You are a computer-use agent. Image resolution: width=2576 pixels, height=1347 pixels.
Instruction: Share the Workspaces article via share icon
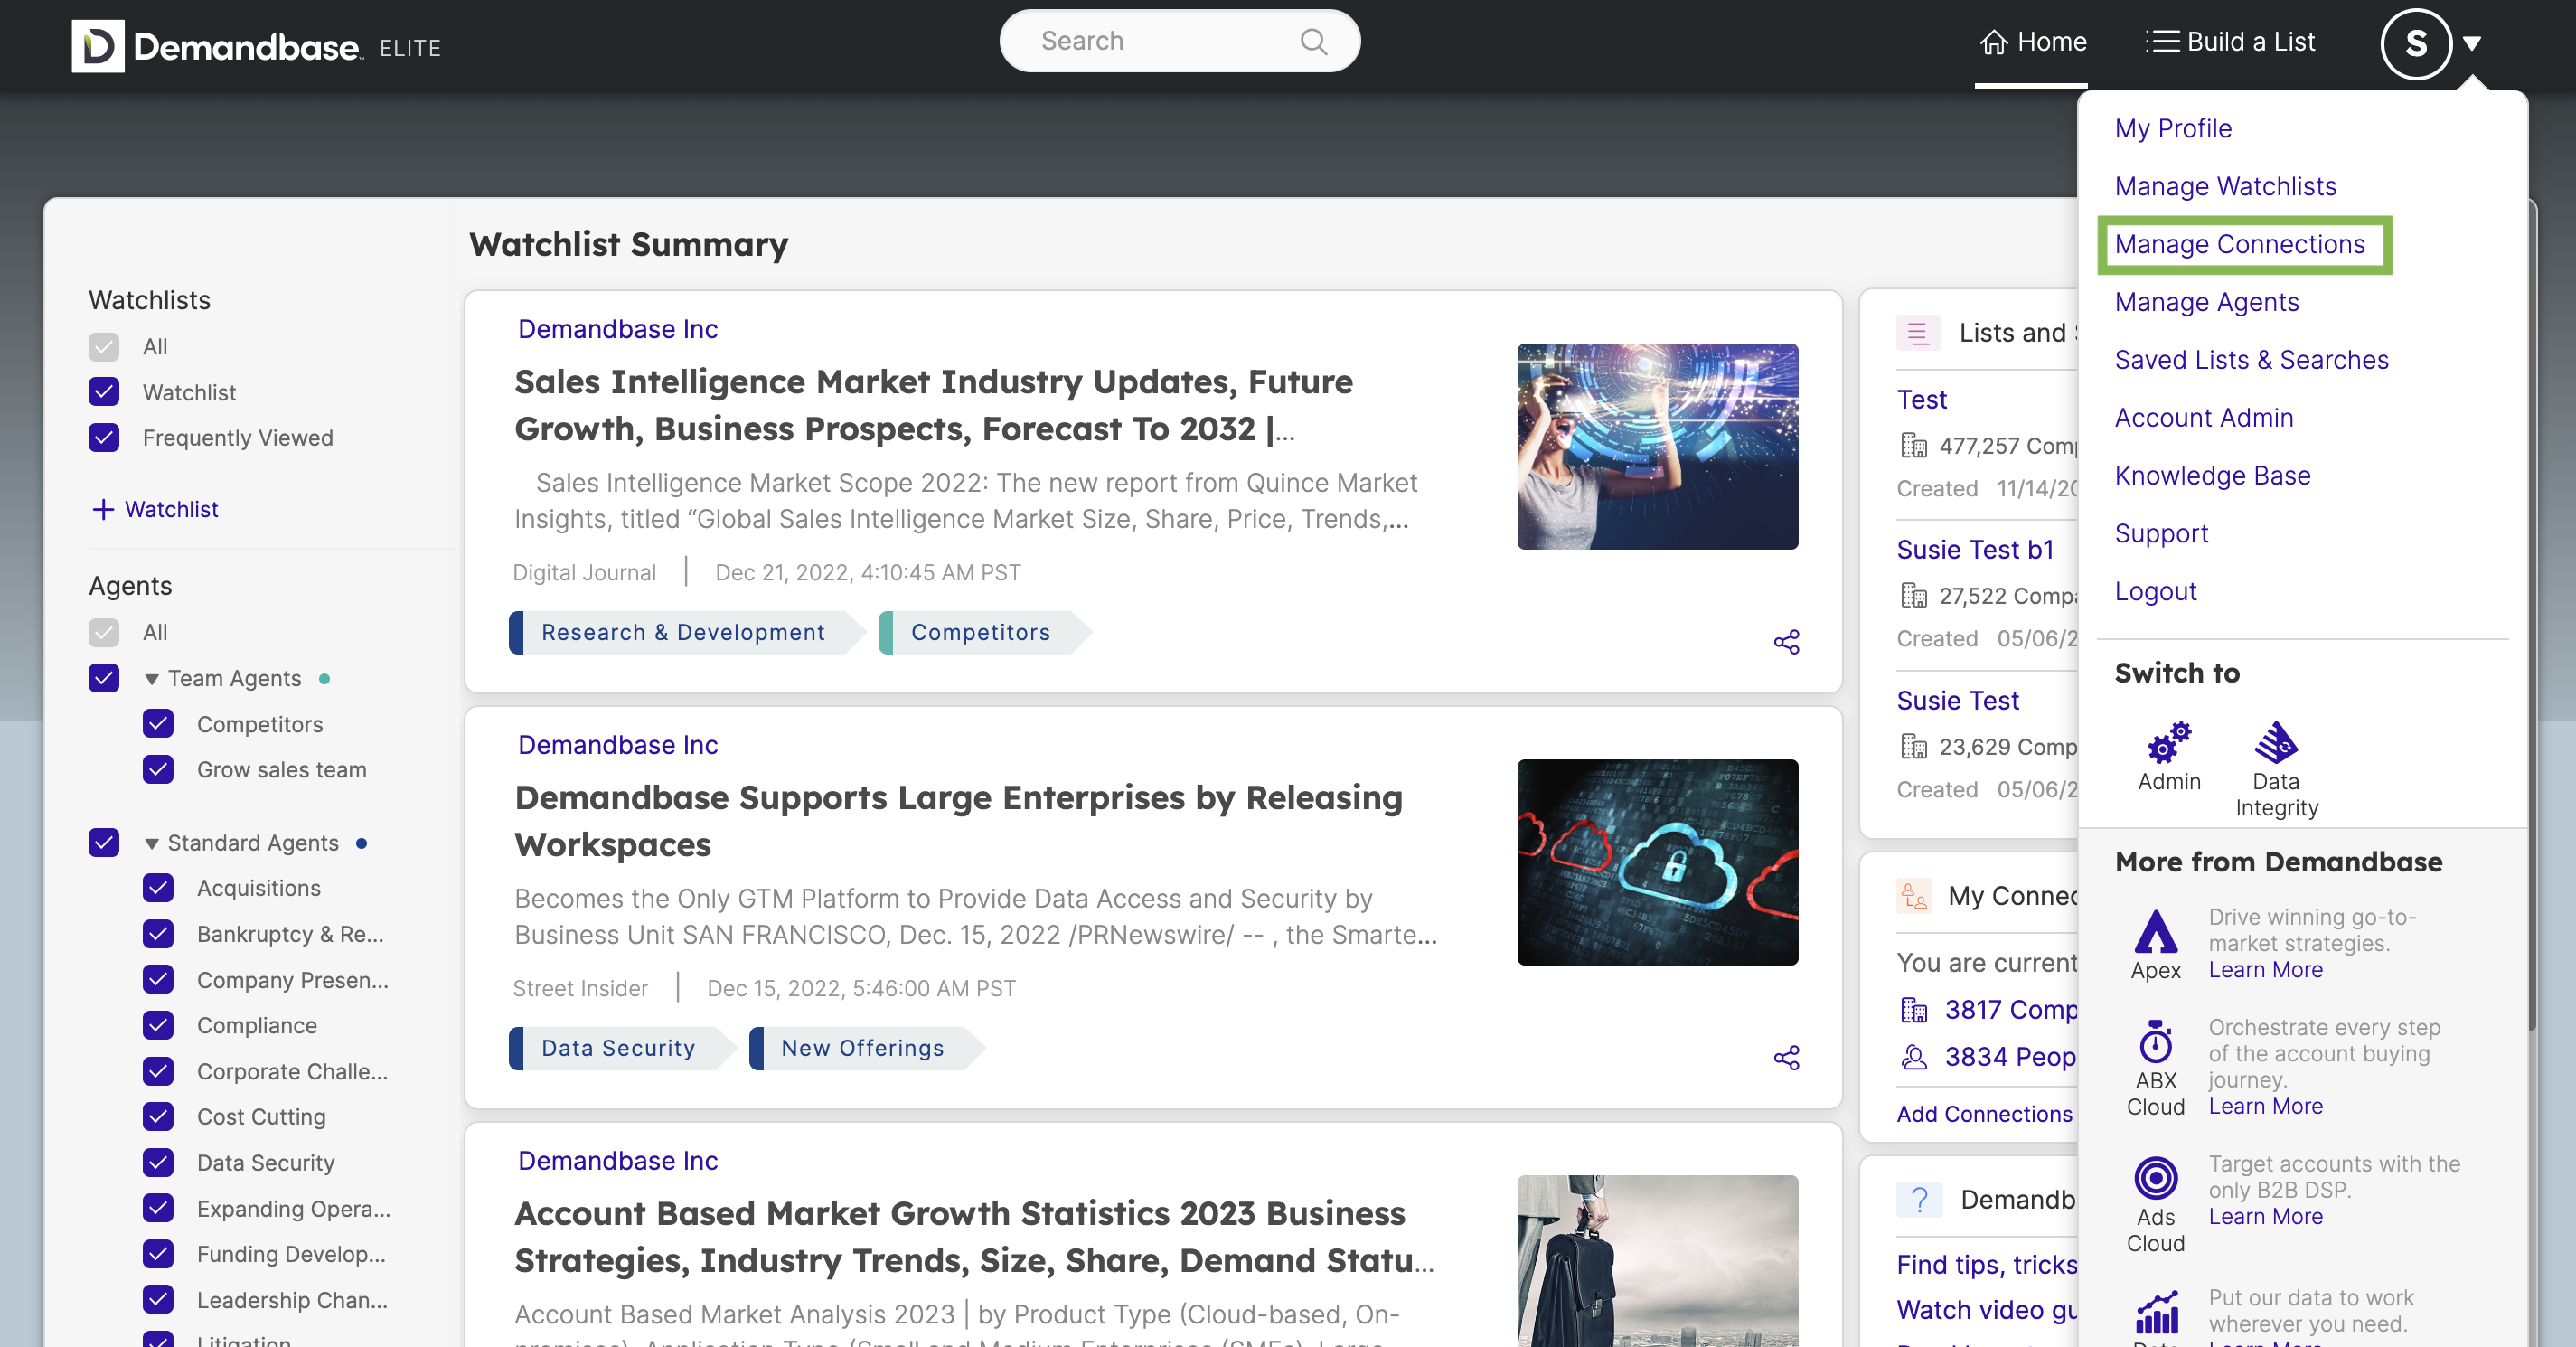tap(1786, 1057)
